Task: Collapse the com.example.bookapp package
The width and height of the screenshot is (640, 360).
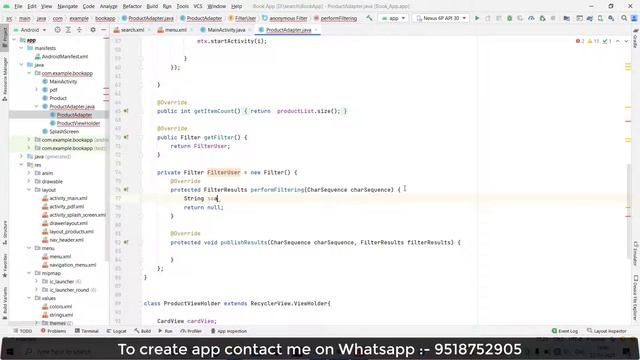Action: (x=29, y=73)
